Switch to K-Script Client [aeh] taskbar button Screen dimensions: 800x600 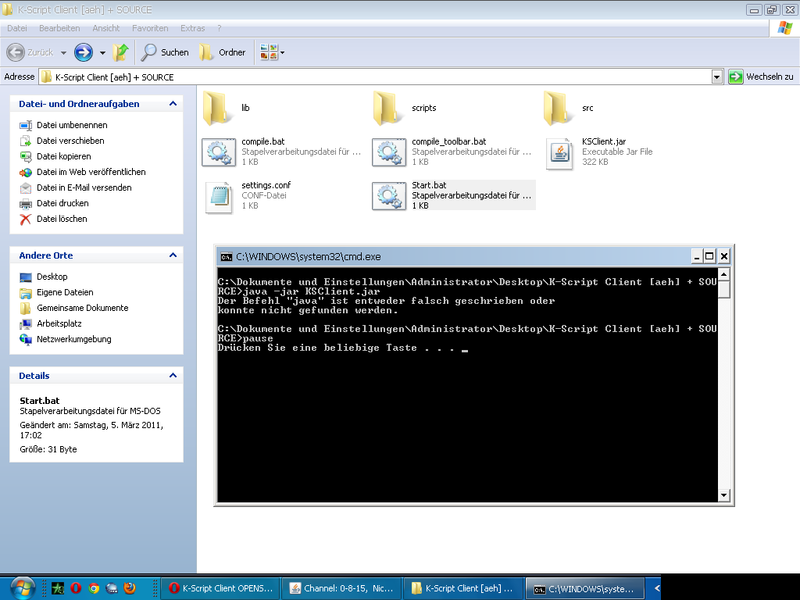(x=464, y=588)
